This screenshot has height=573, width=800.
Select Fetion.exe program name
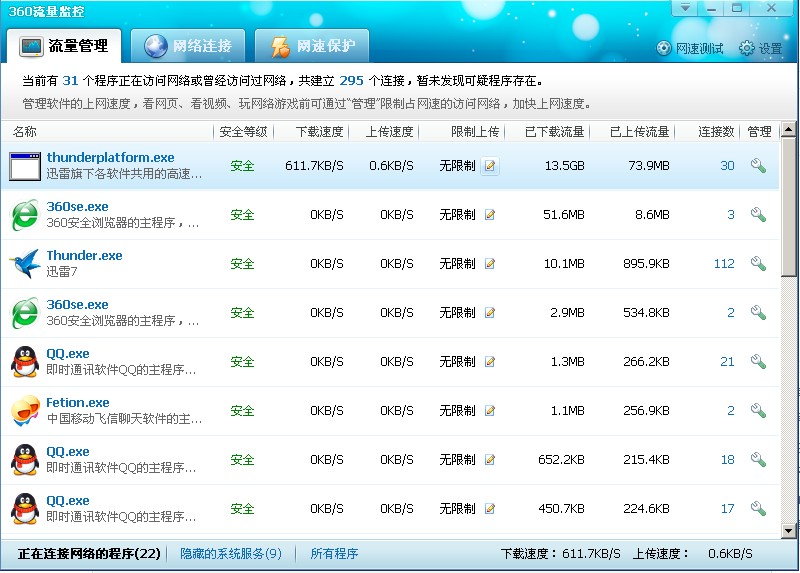[x=78, y=402]
